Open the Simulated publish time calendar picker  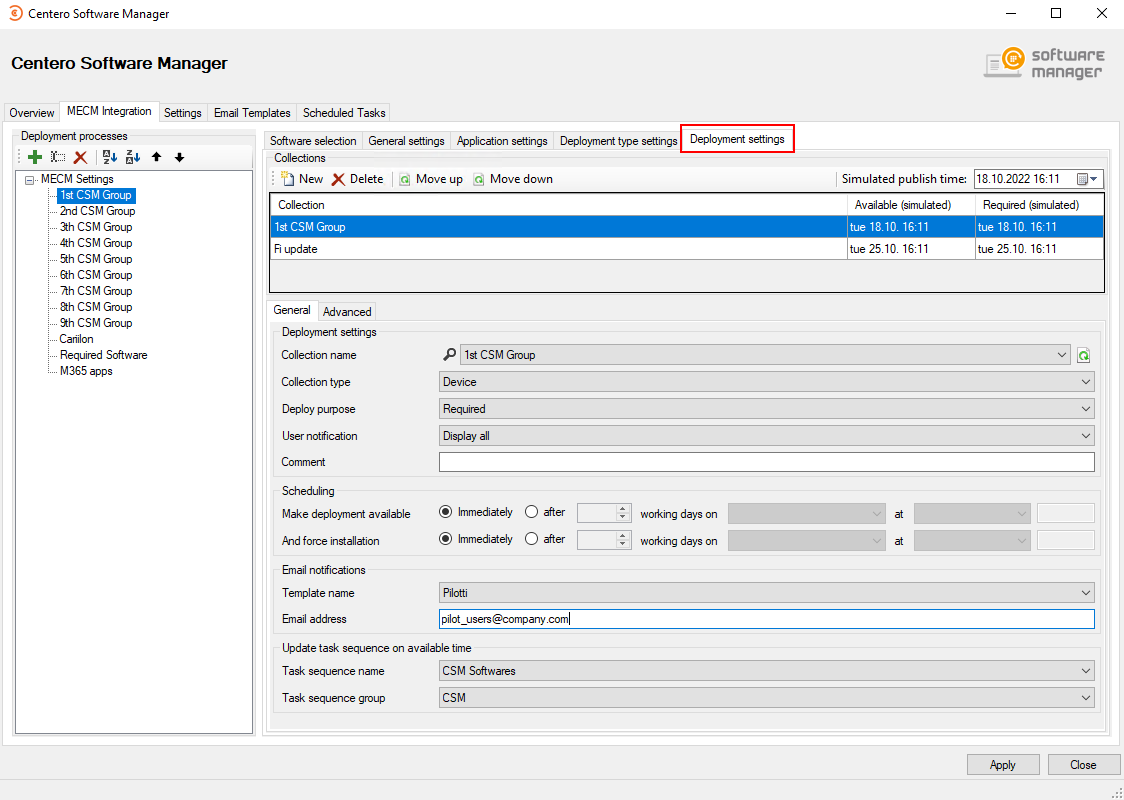pos(1087,179)
